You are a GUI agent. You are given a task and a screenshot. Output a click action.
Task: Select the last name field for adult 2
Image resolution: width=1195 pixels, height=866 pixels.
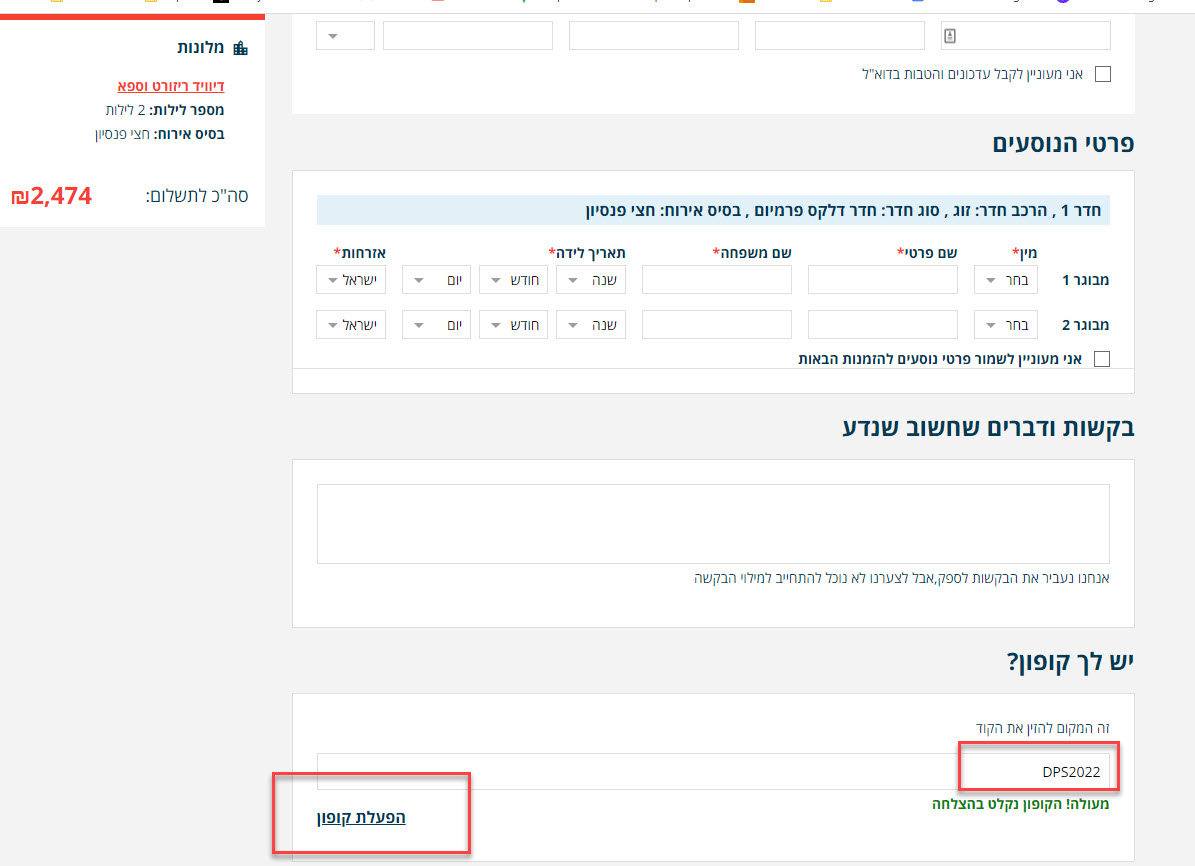point(716,325)
